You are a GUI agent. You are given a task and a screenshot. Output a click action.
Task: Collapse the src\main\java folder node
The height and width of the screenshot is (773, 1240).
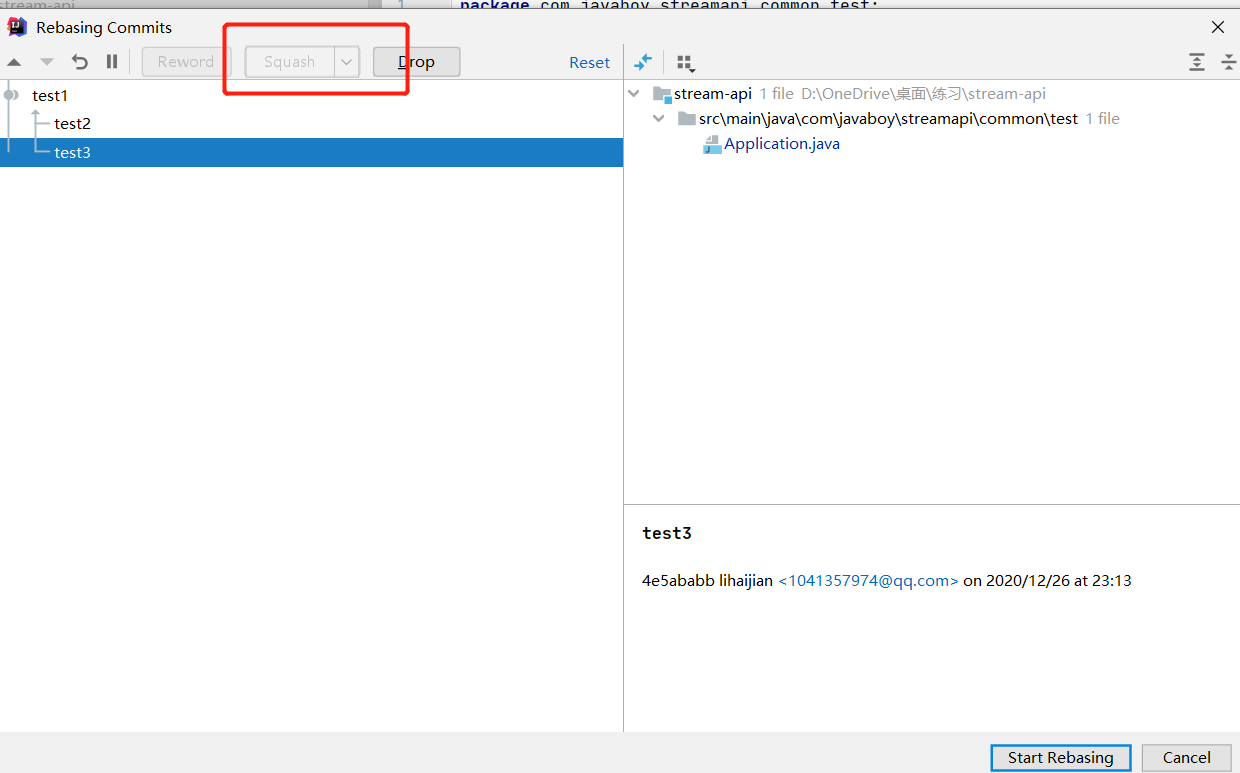(x=658, y=118)
